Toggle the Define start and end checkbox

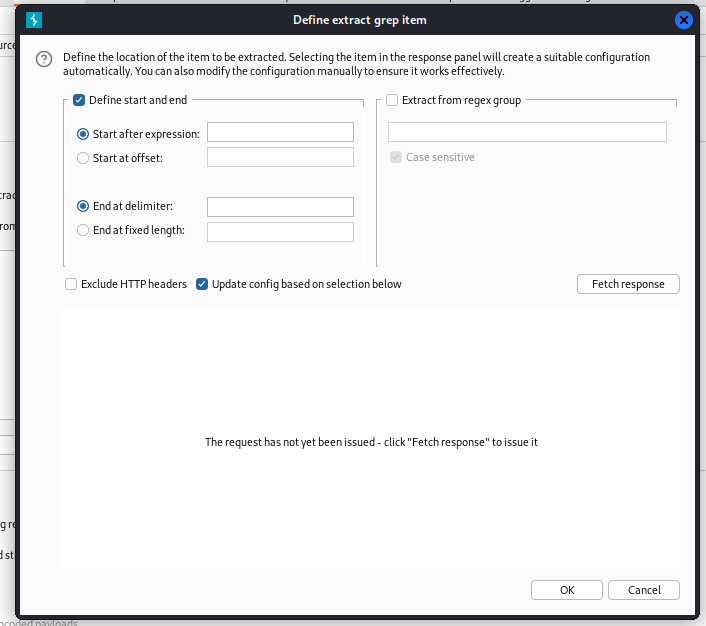tap(79, 100)
